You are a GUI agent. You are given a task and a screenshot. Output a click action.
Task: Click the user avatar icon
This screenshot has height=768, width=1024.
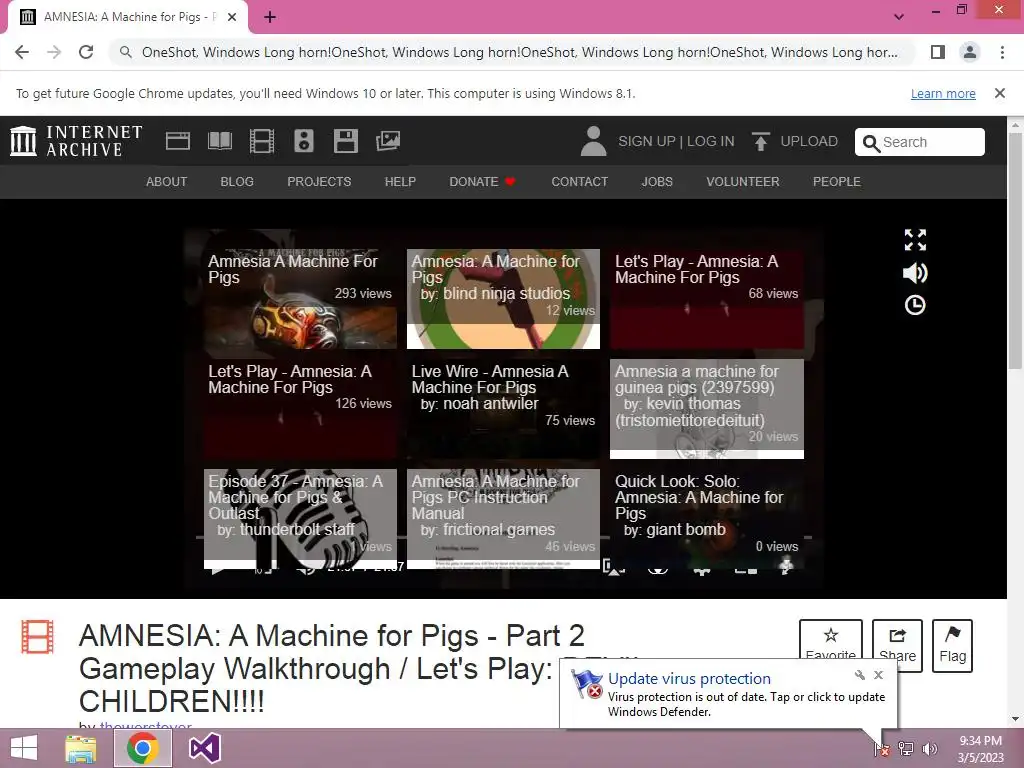pyautogui.click(x=593, y=141)
